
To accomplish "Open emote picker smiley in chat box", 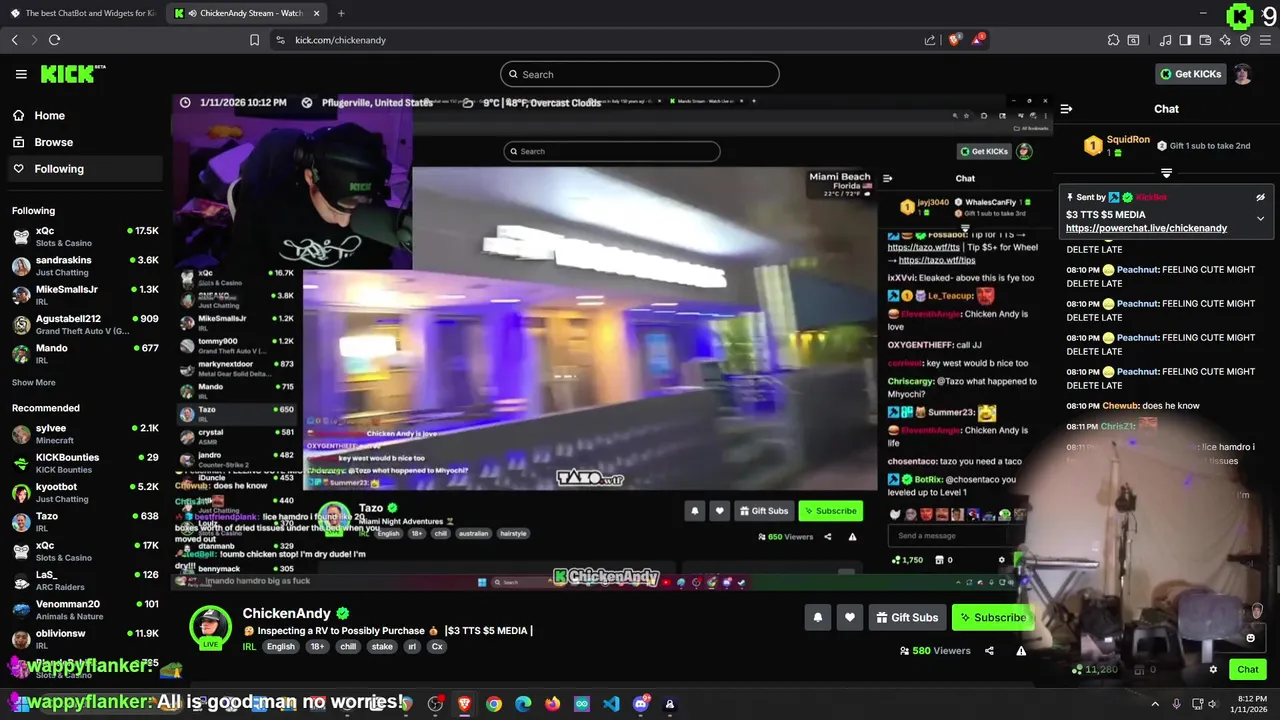I will click(1250, 638).
